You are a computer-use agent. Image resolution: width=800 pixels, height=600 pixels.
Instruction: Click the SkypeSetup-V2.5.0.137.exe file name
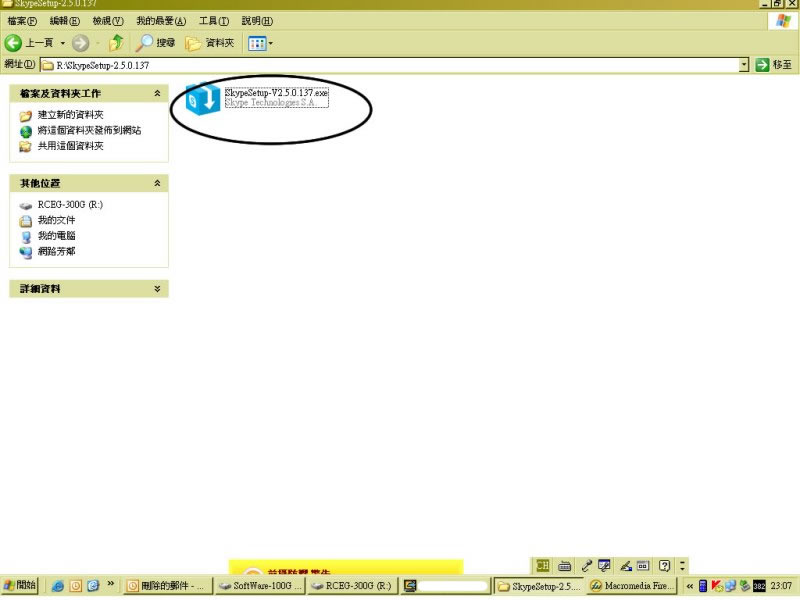coord(277,93)
